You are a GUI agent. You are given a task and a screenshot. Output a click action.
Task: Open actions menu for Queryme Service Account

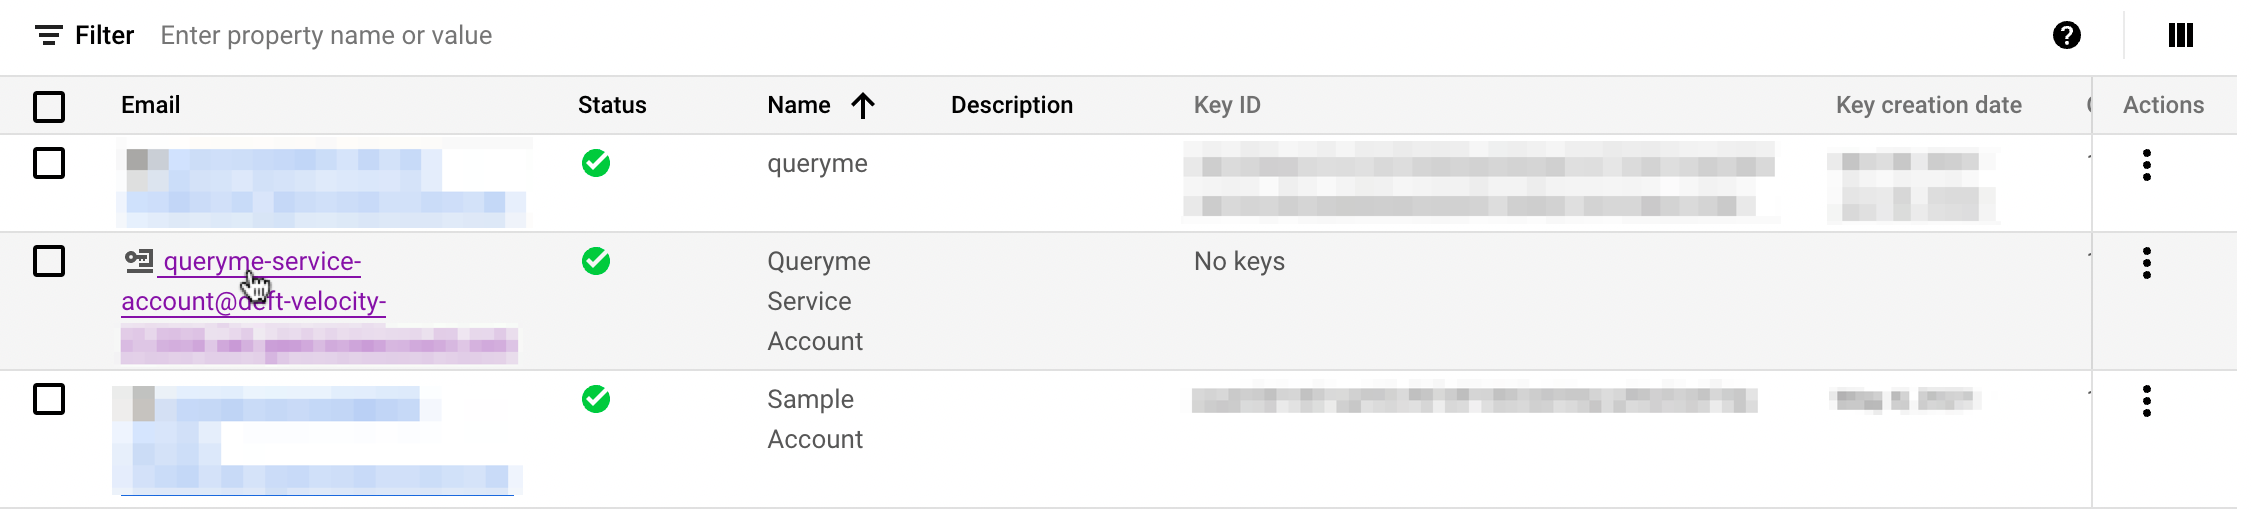(2146, 263)
